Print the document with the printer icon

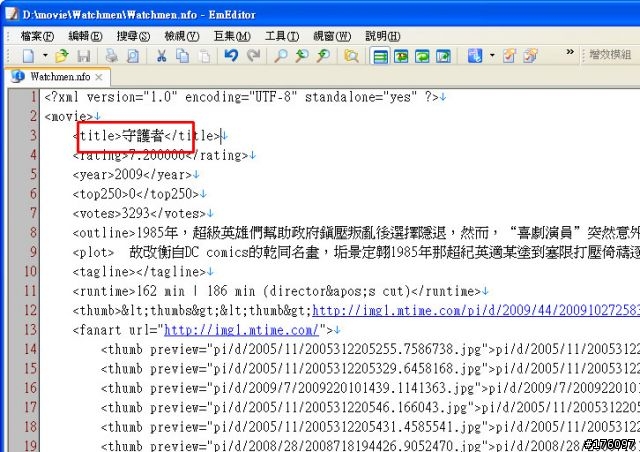[111, 56]
